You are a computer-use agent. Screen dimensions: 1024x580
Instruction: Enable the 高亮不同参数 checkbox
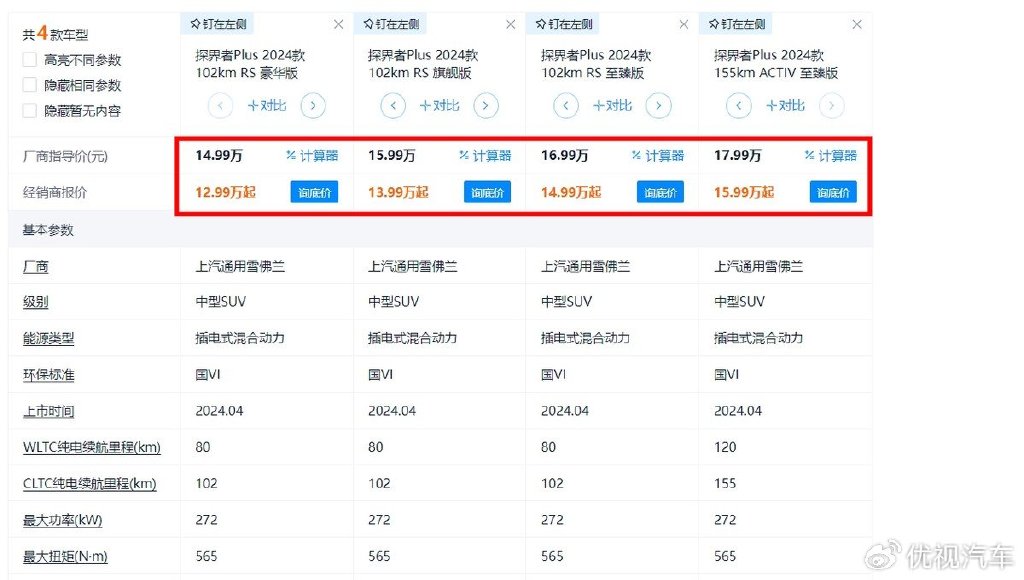(x=29, y=60)
